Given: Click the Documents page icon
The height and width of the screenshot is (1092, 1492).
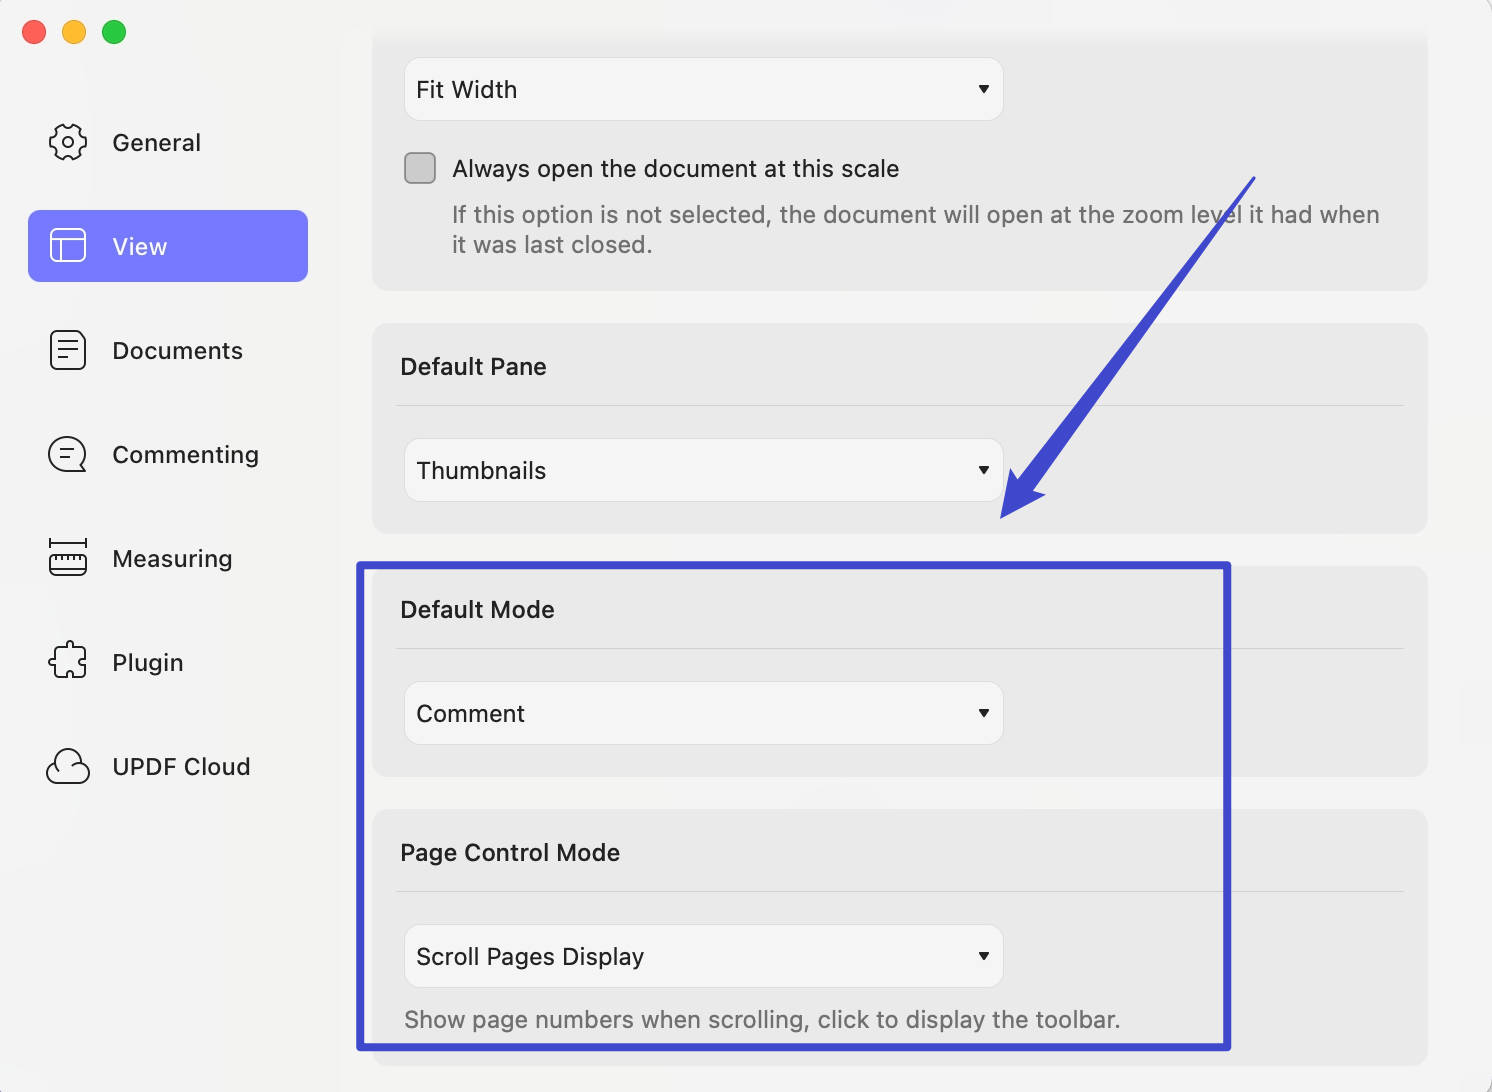Looking at the screenshot, I should coord(68,350).
